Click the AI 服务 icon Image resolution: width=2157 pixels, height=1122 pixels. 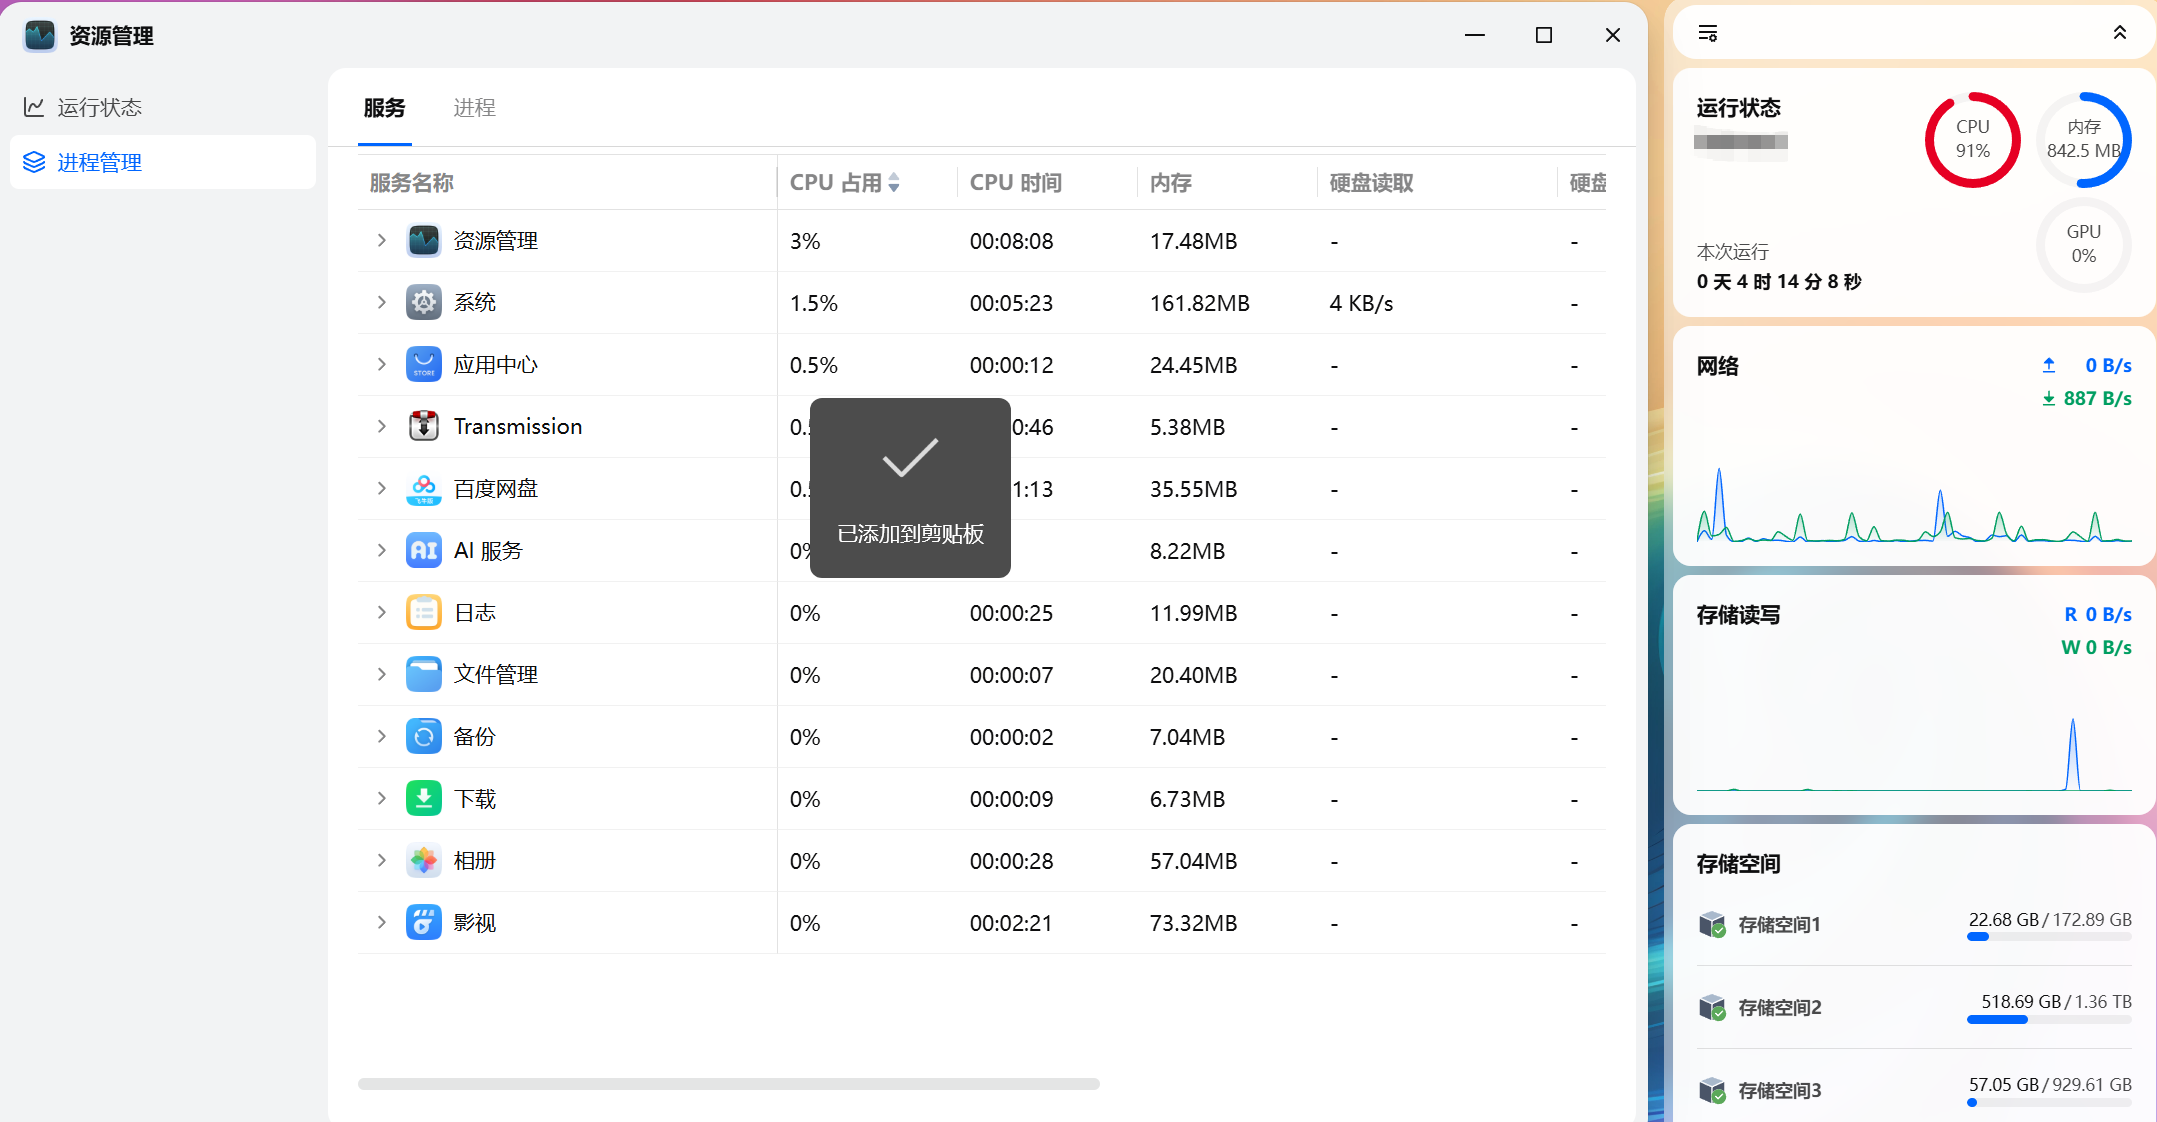point(423,551)
